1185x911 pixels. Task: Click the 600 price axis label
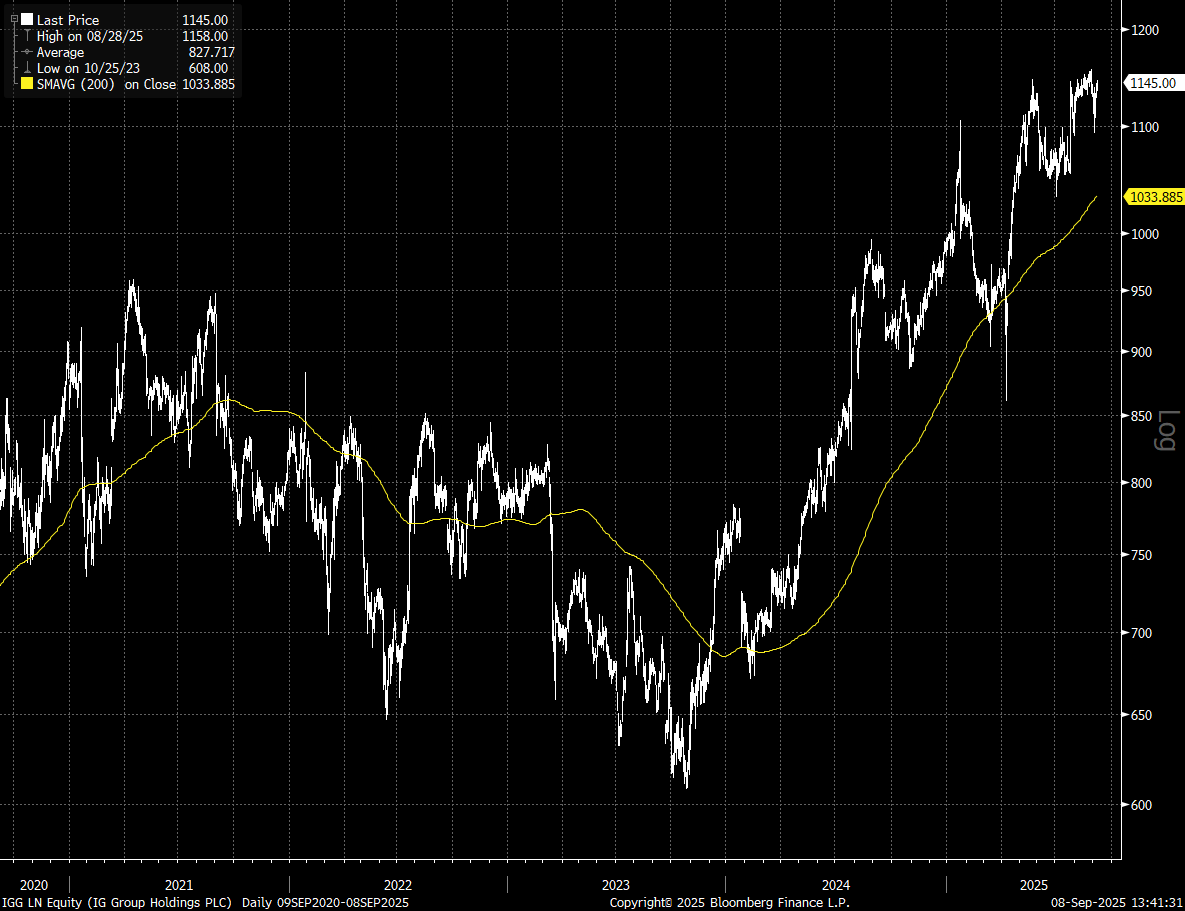(x=1142, y=805)
